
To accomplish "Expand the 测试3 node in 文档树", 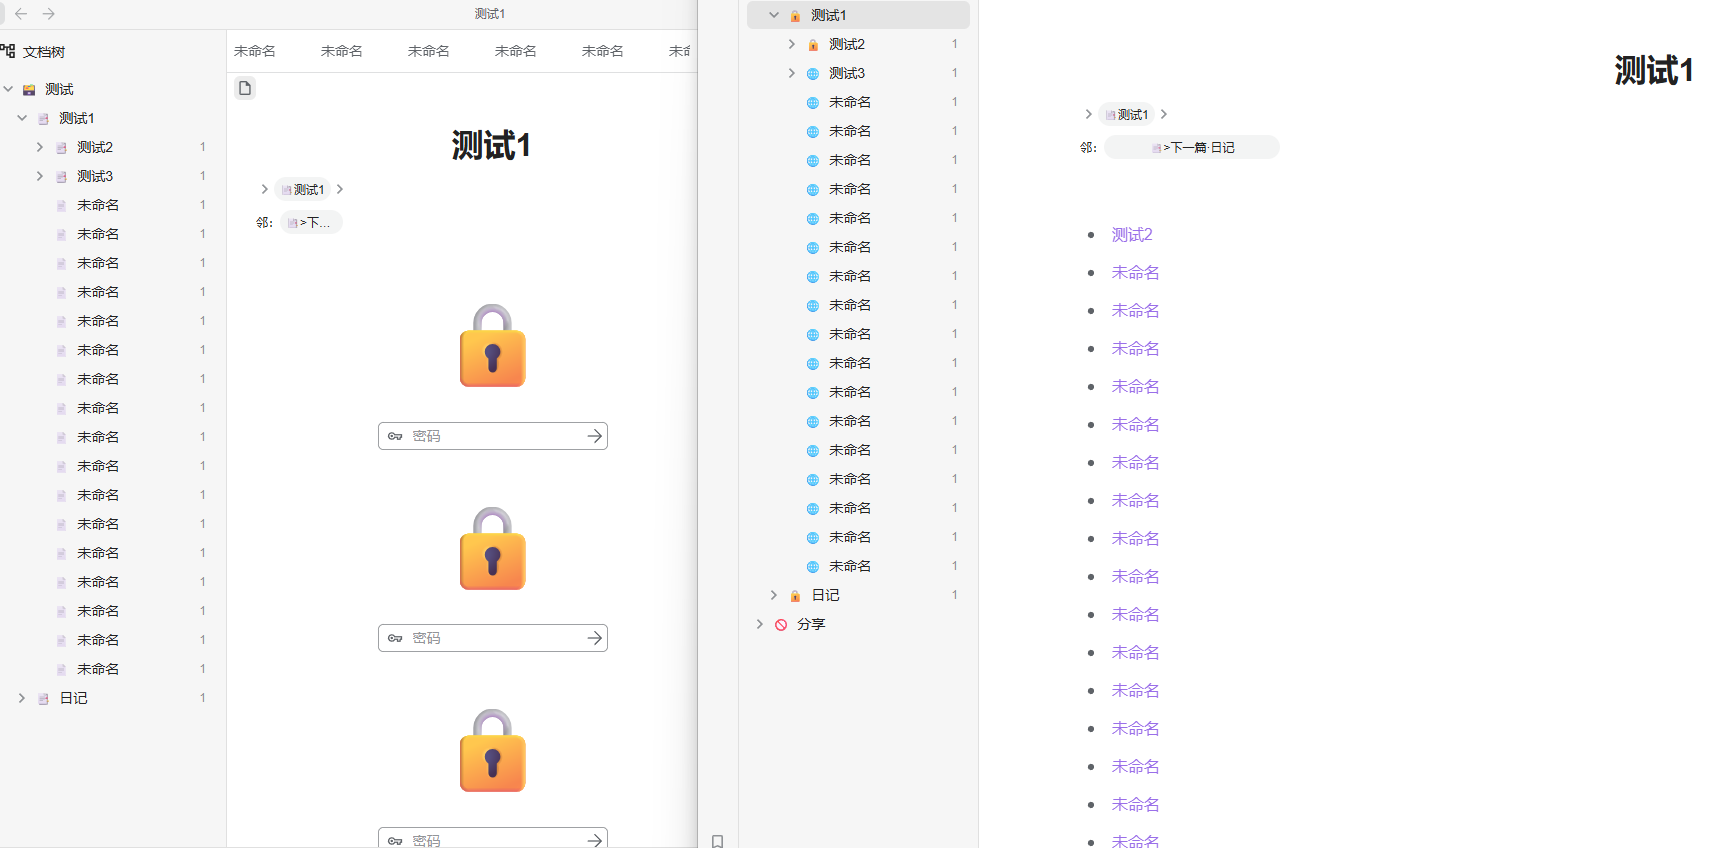I will coord(40,176).
